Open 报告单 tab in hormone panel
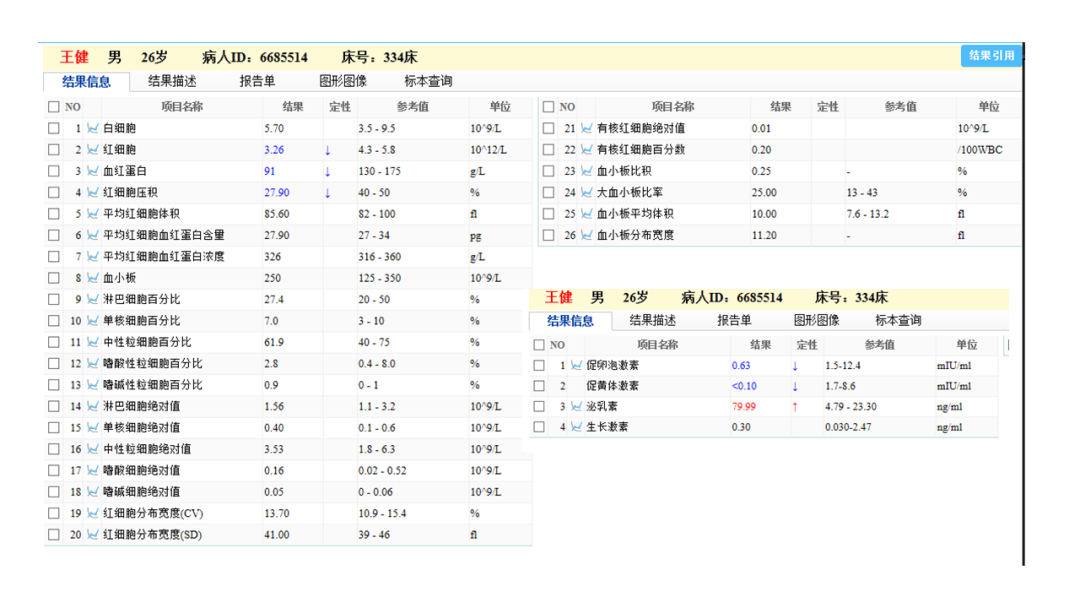The height and width of the screenshot is (608, 1080). tap(734, 320)
